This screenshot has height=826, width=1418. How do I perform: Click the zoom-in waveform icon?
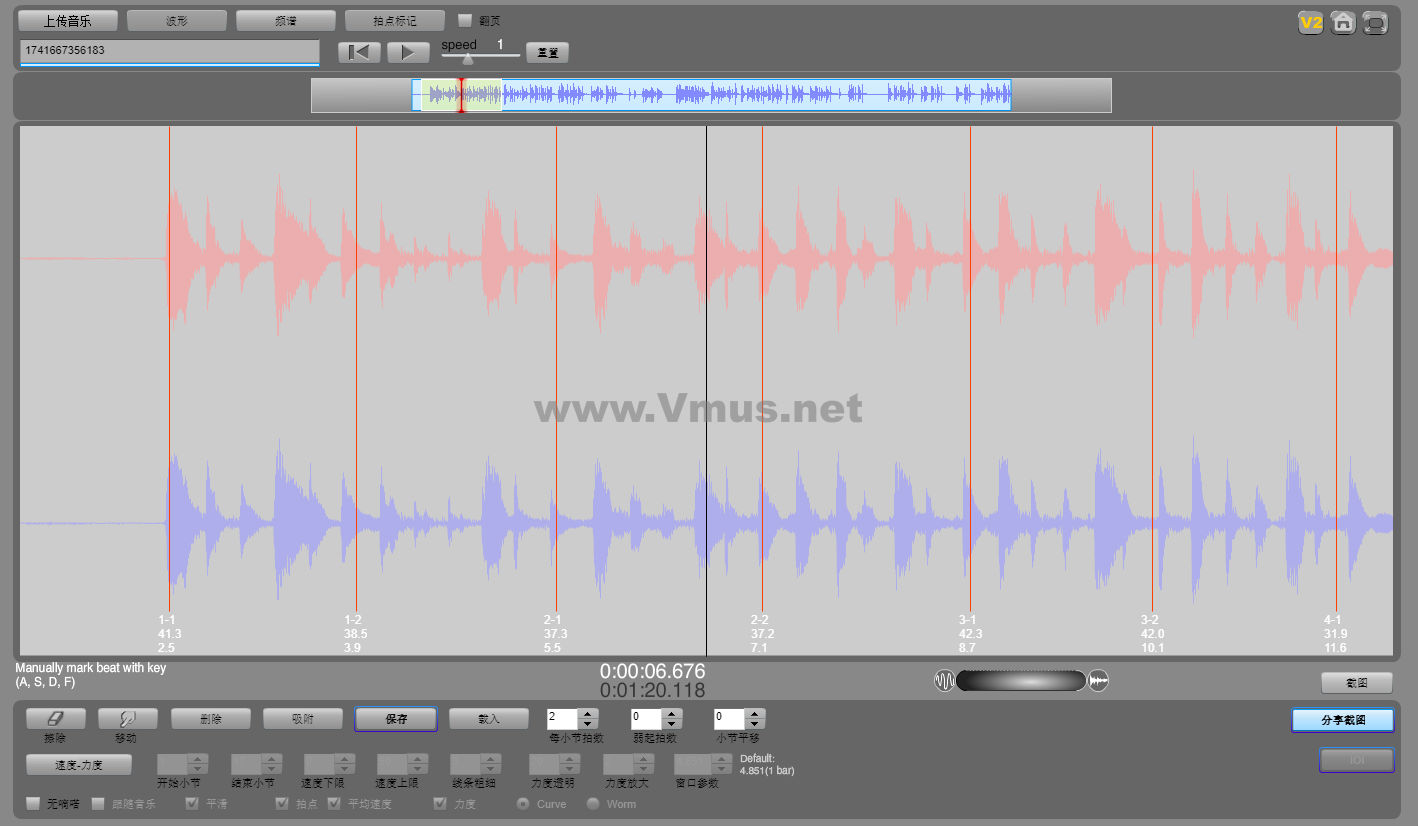point(1099,681)
